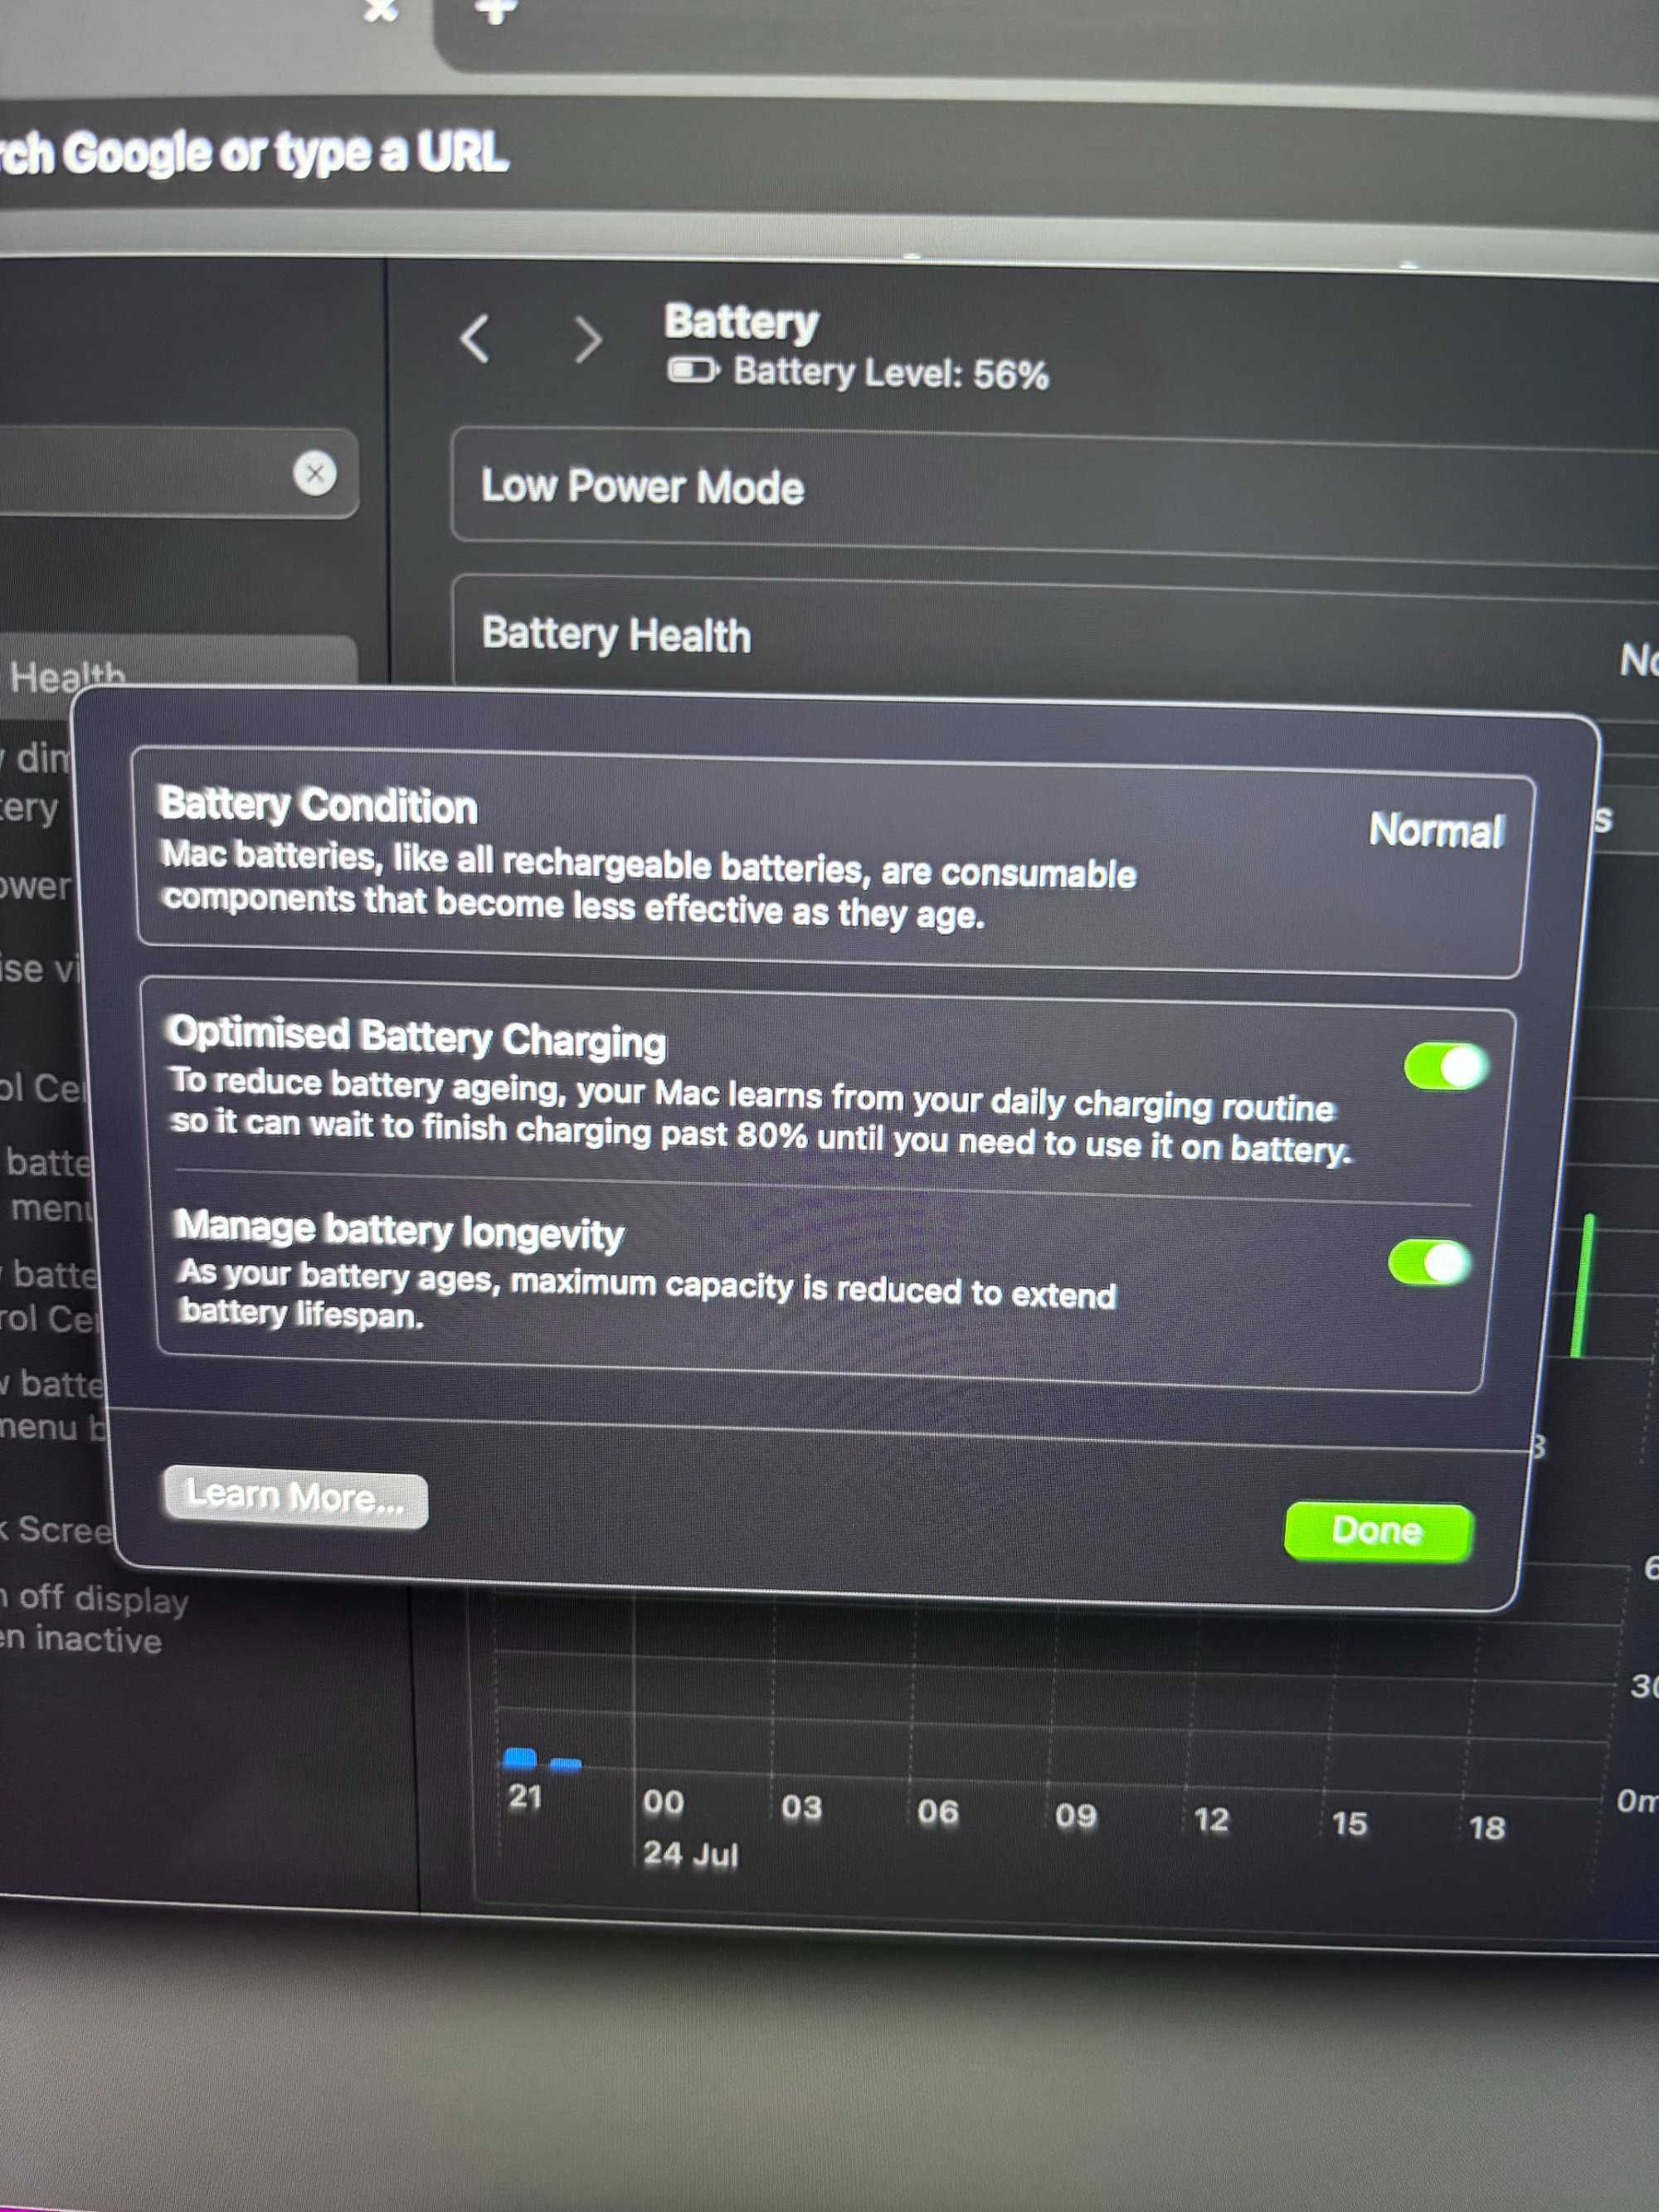
Task: Close the current browser tab
Action: point(380,10)
